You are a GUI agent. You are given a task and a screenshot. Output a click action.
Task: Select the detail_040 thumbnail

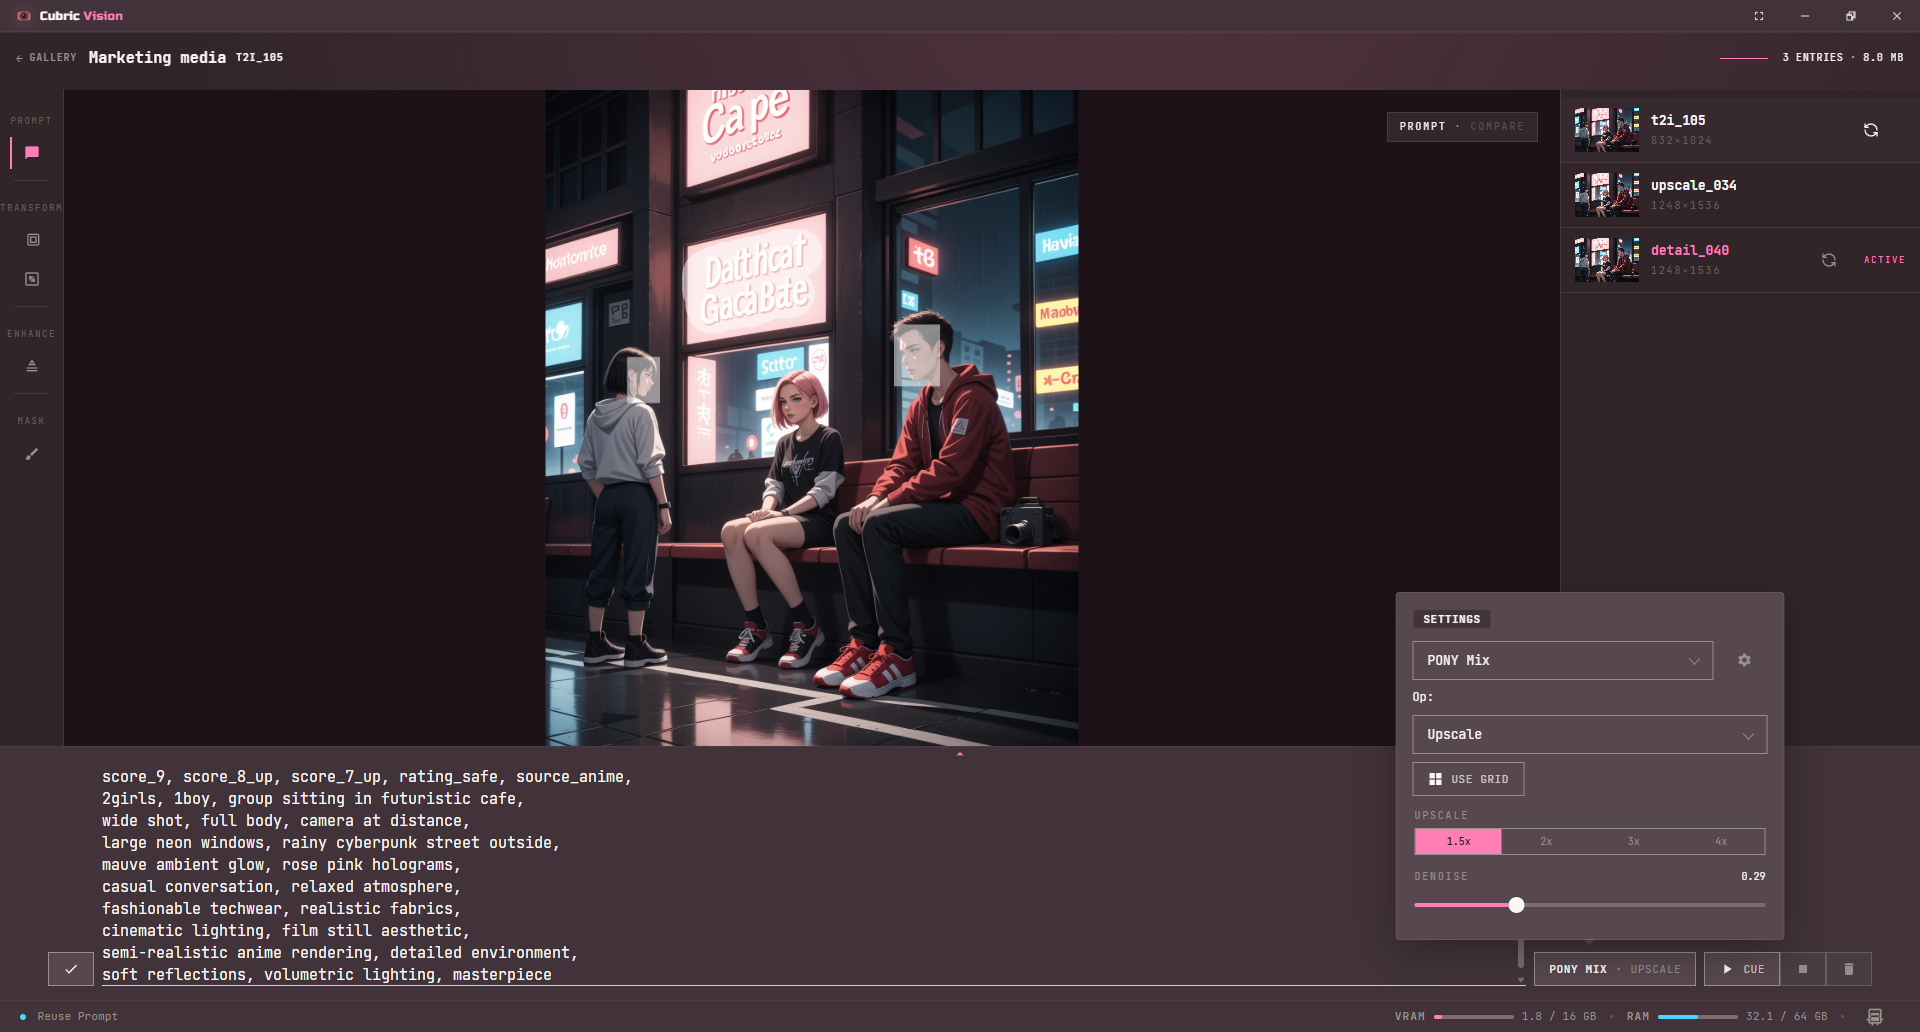1607,260
